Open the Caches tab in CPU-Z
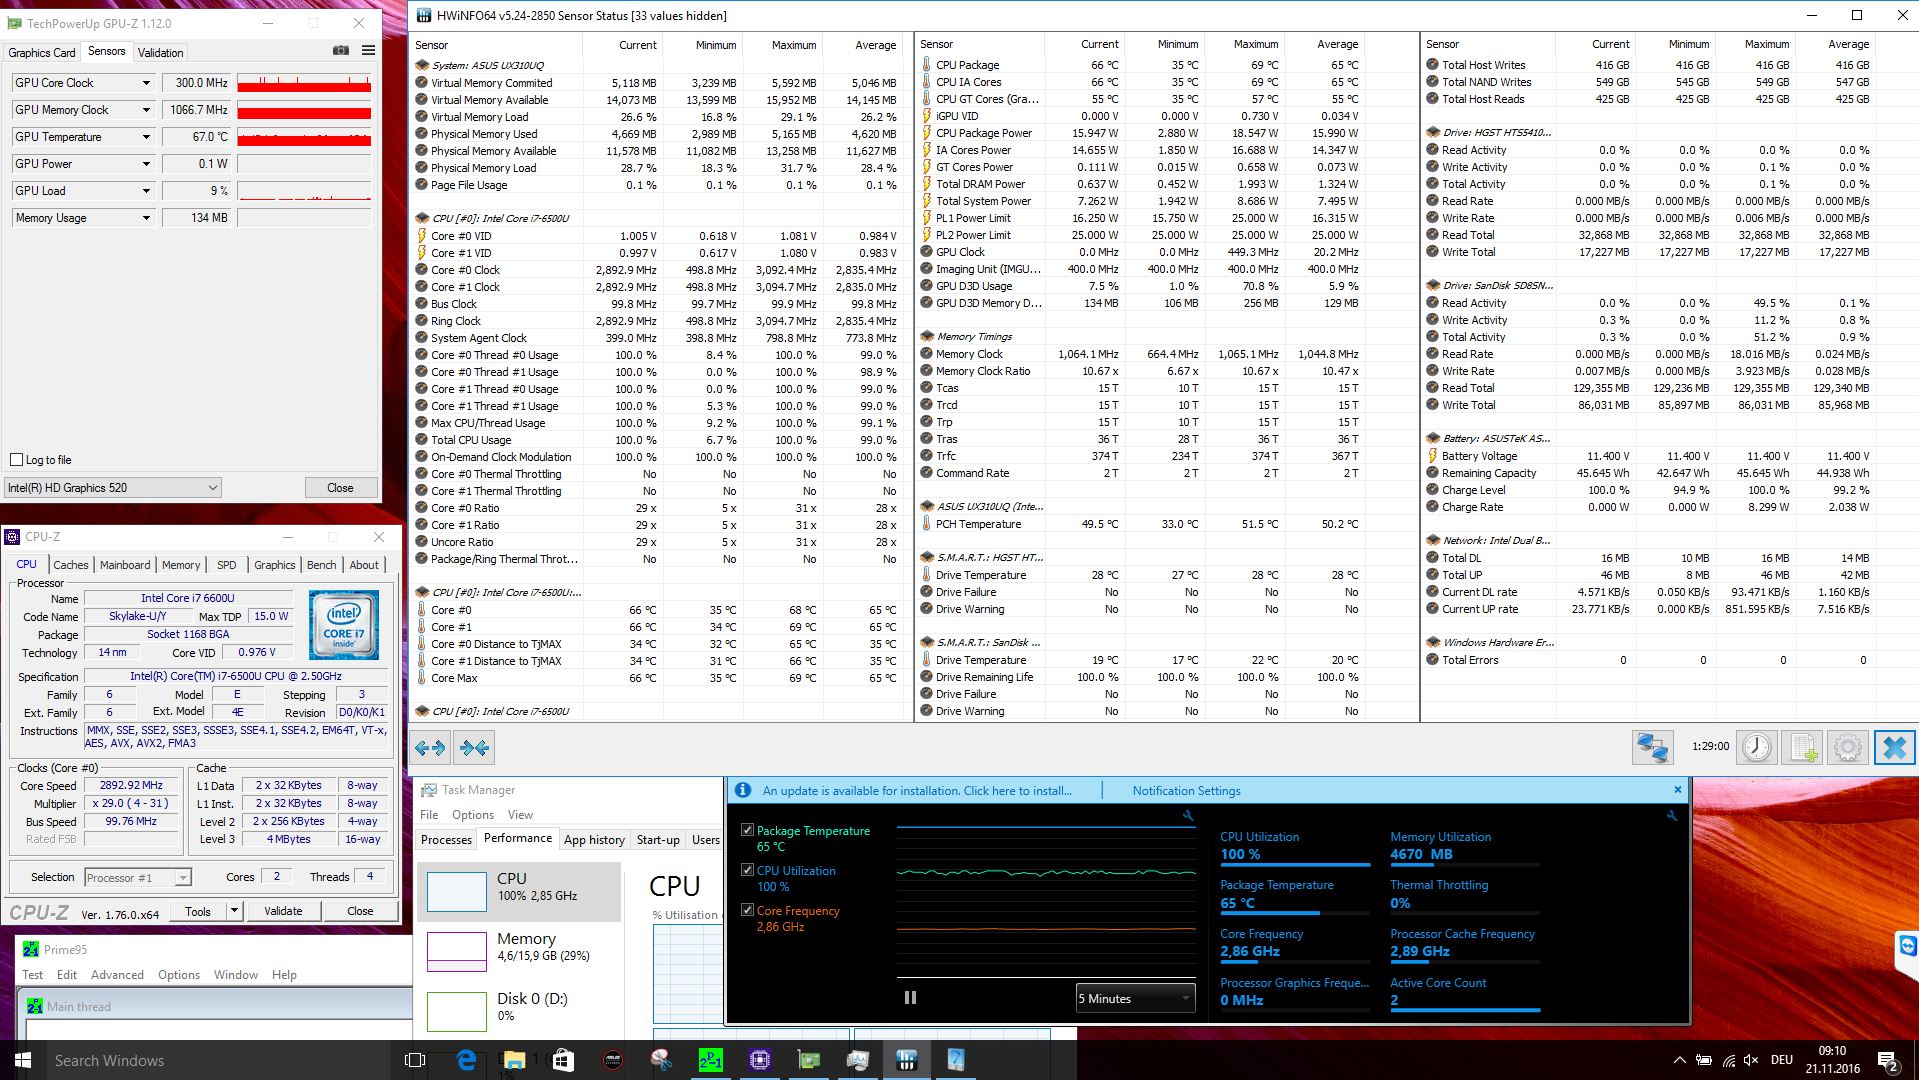 [x=71, y=565]
